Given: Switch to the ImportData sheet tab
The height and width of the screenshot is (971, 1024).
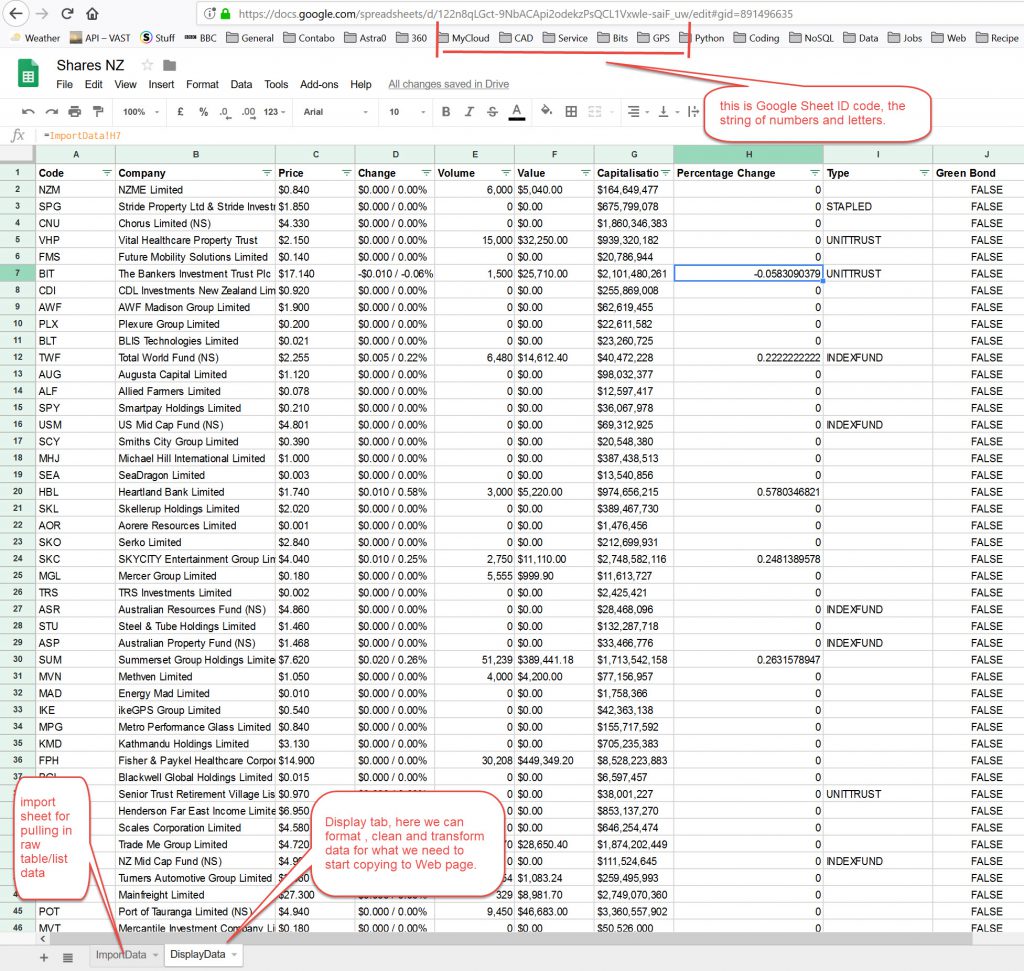Looking at the screenshot, I should coord(120,955).
